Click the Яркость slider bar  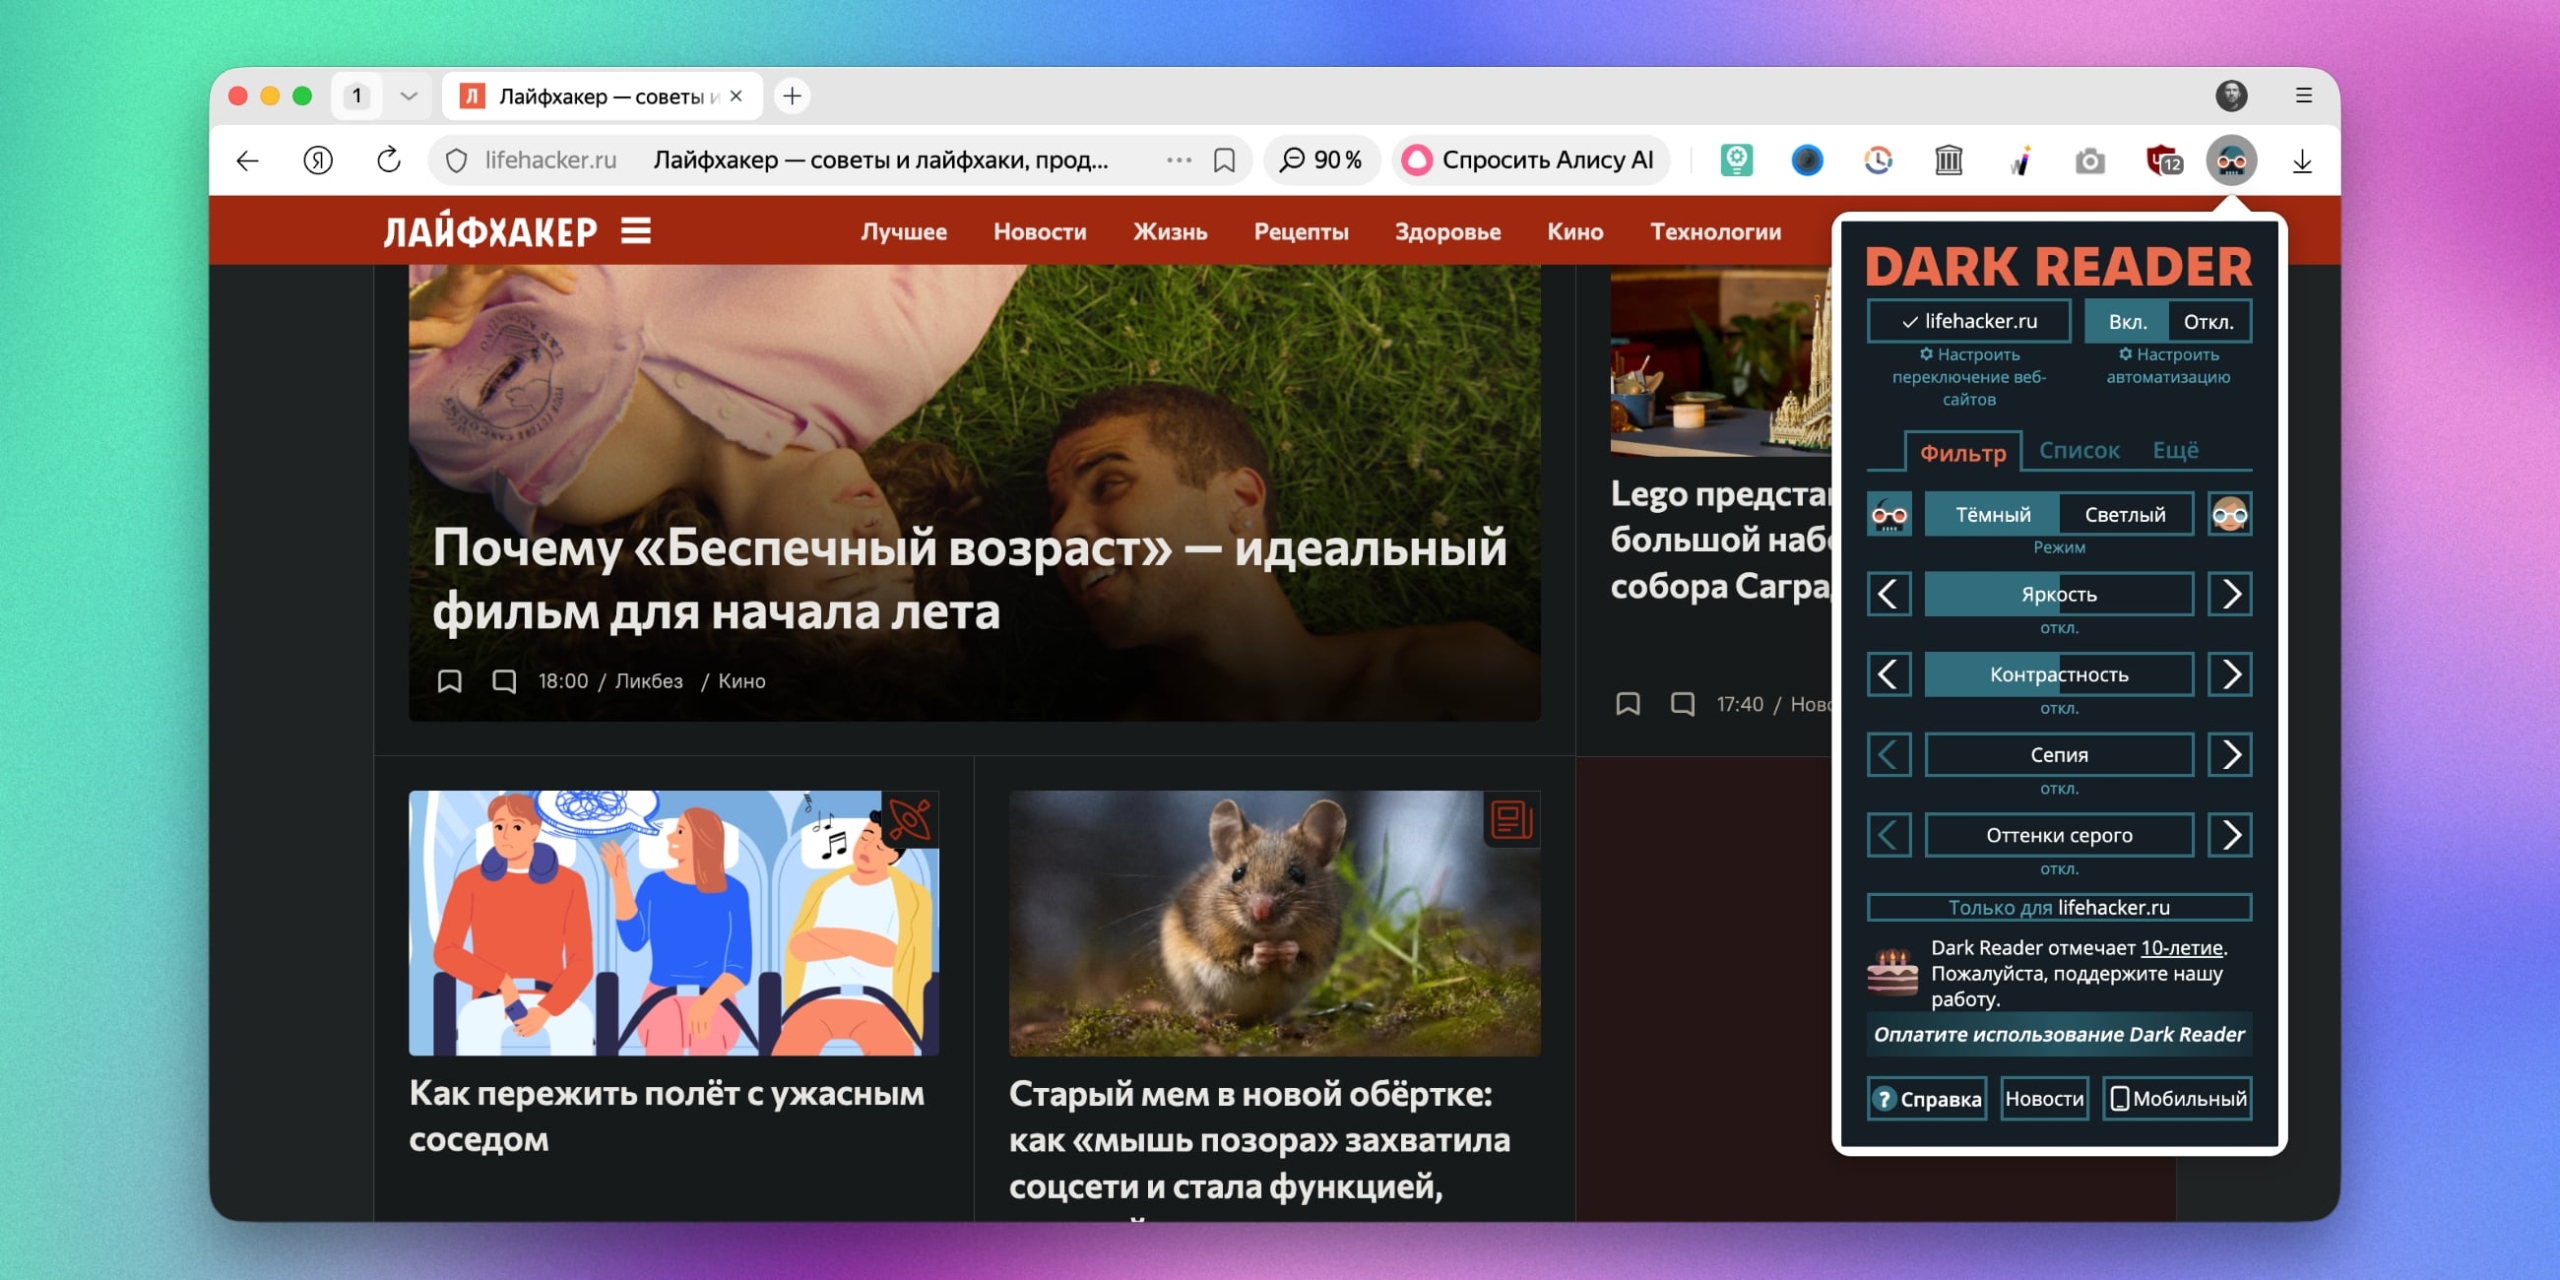tap(2059, 594)
